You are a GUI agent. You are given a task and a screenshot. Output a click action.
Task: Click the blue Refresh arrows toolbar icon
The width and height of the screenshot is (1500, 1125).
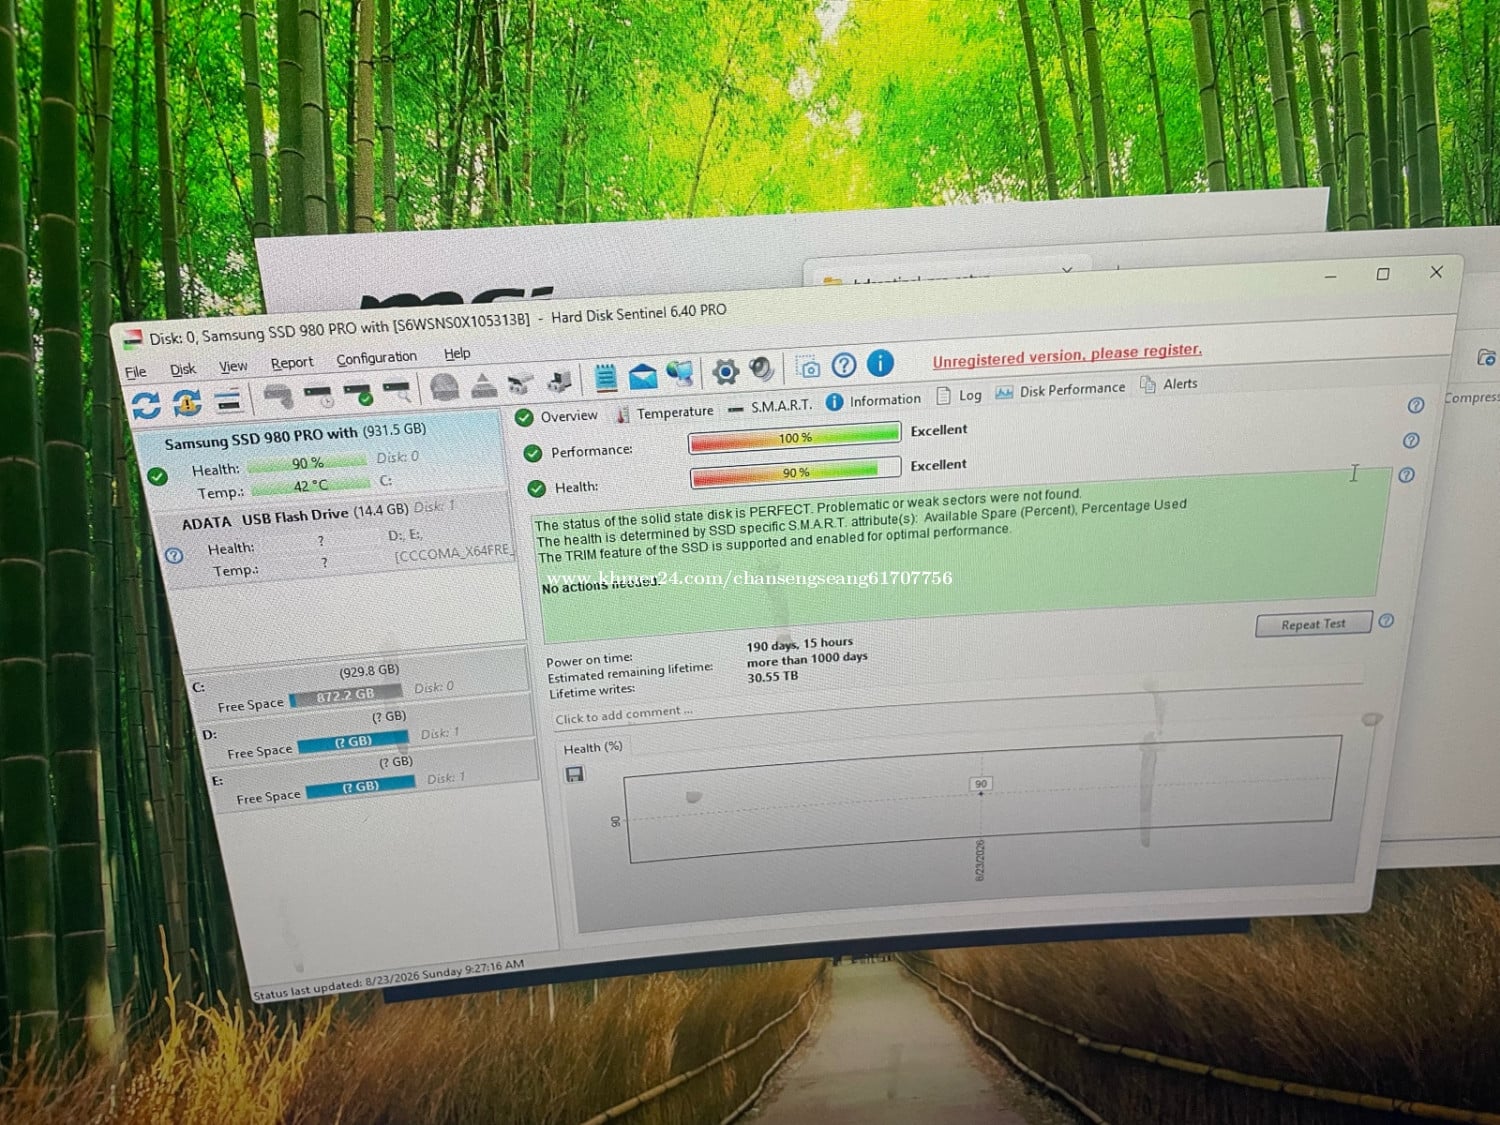[146, 405]
